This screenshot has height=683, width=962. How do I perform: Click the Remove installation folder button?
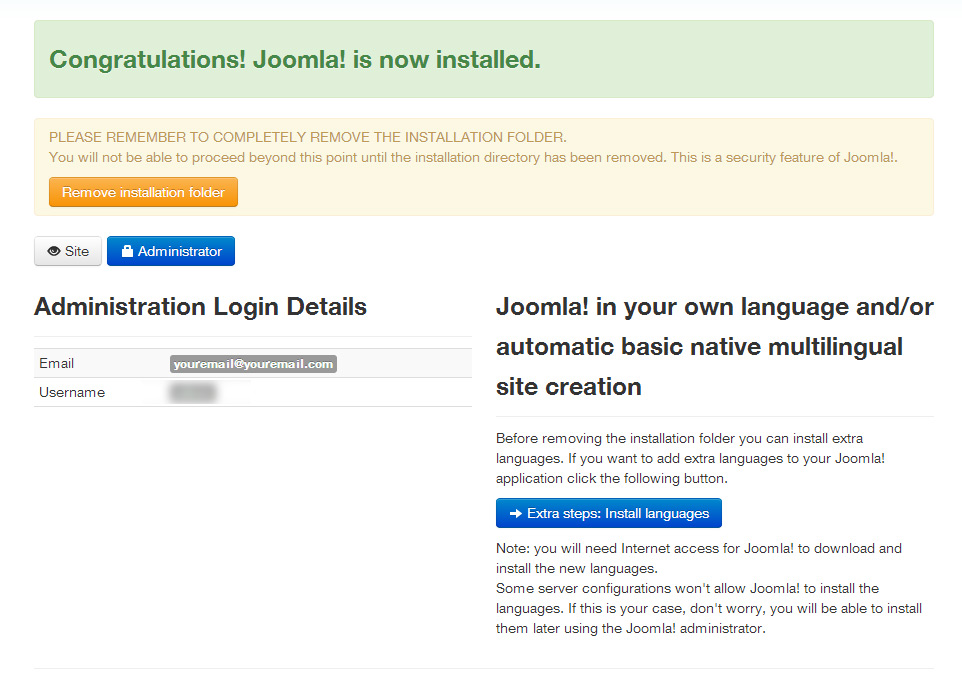[x=143, y=192]
